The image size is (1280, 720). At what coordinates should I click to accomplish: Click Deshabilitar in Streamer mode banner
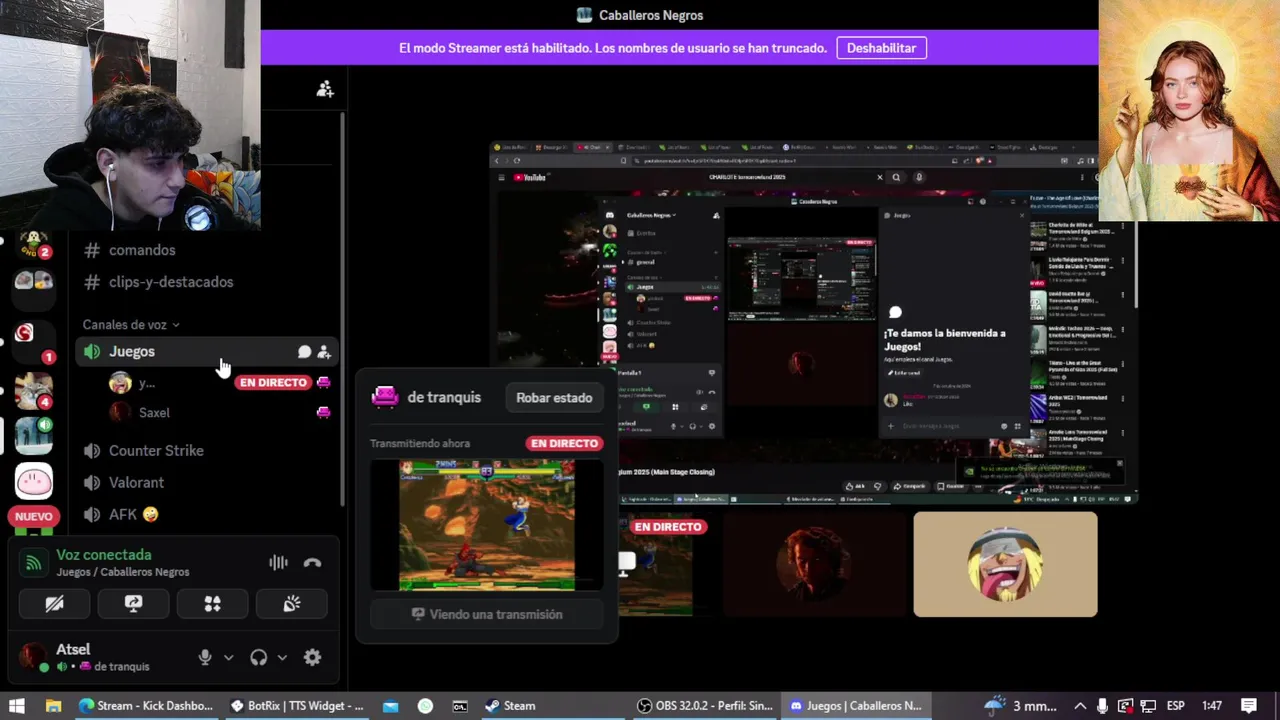tap(881, 48)
